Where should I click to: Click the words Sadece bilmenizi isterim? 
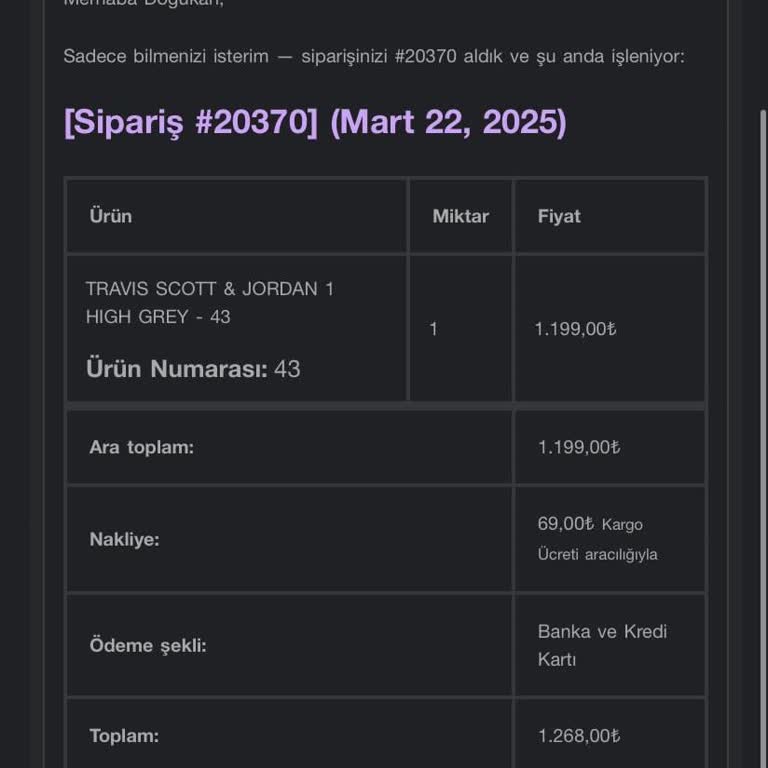click(166, 56)
